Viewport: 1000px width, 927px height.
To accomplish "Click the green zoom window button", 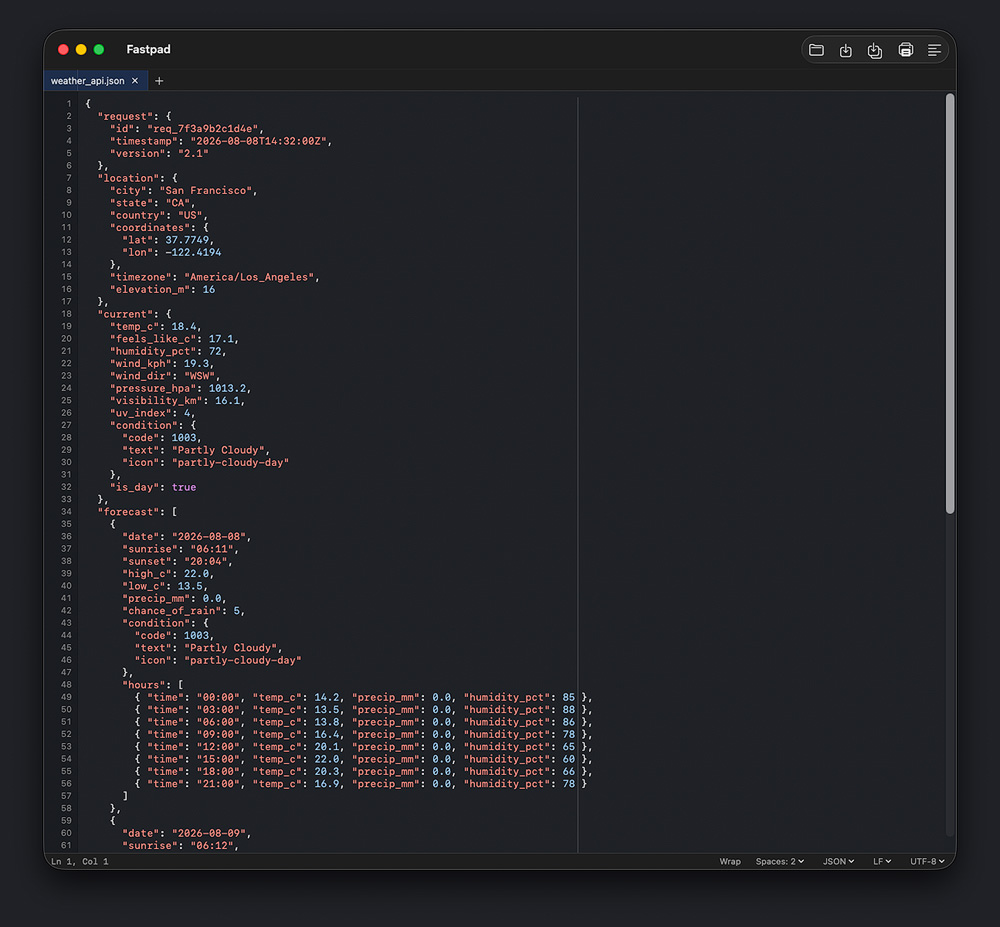I will point(99,50).
